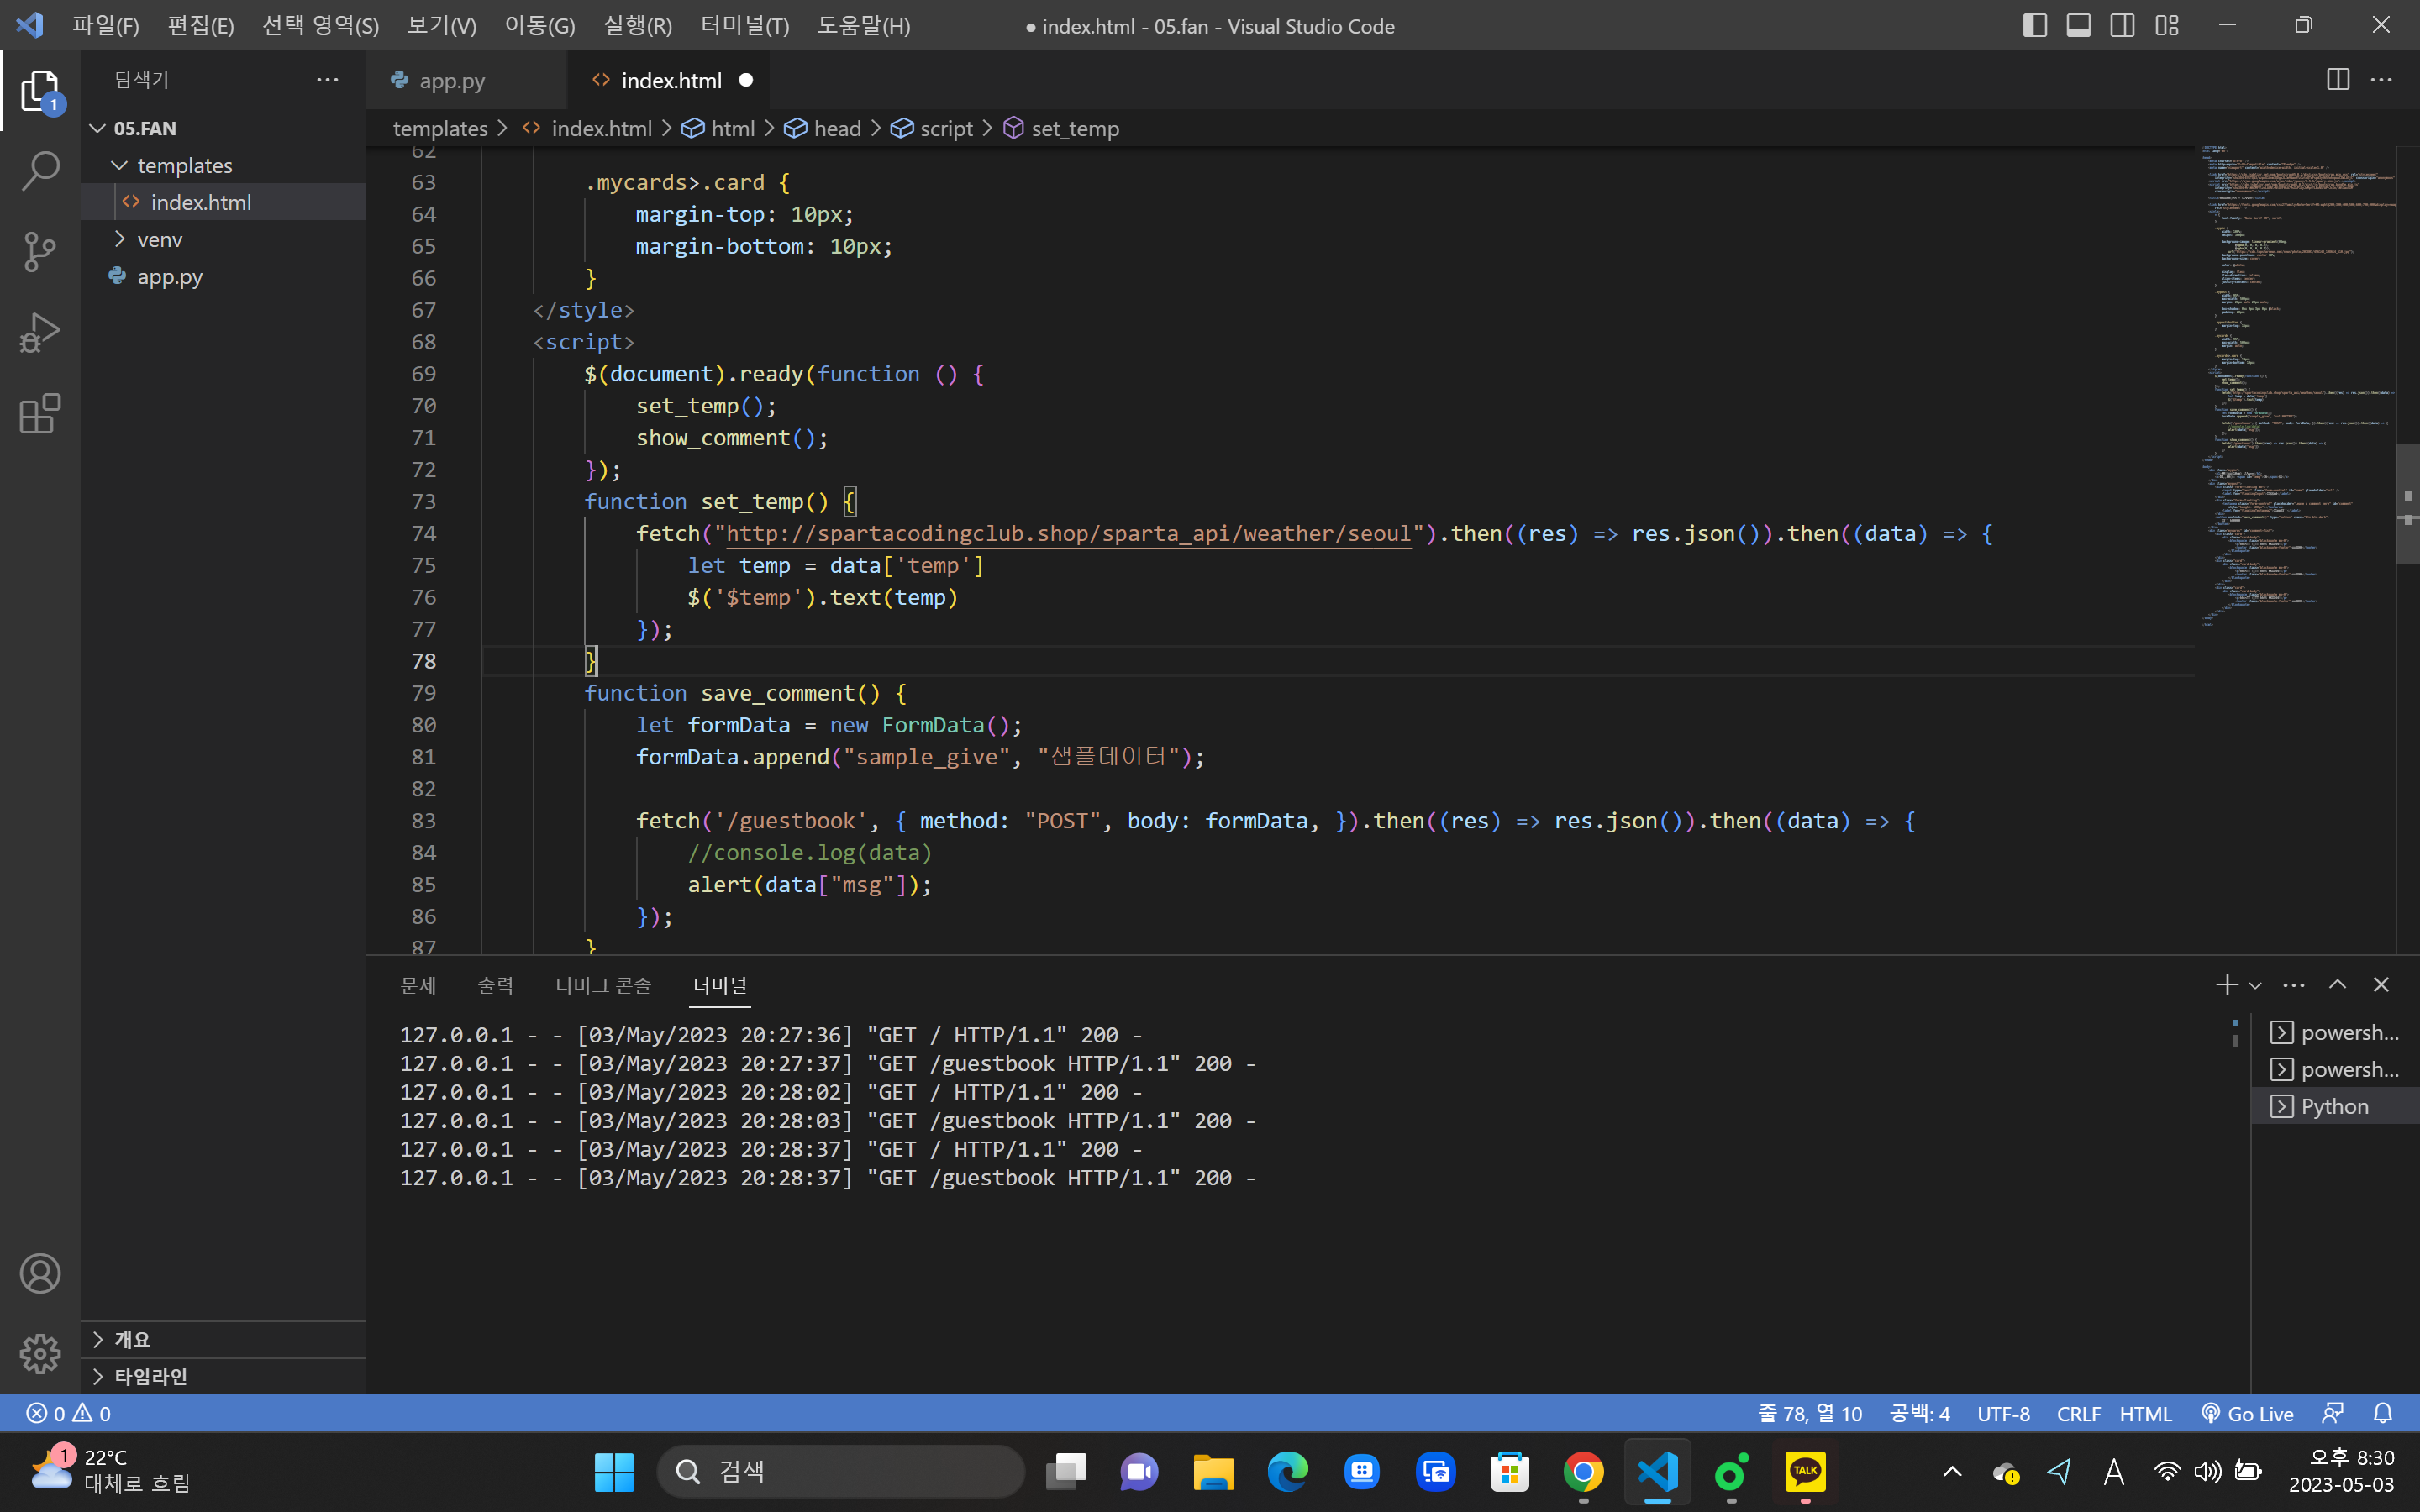2420x1512 pixels.
Task: Expand the 타임라인 timeline section
Action: [224, 1376]
